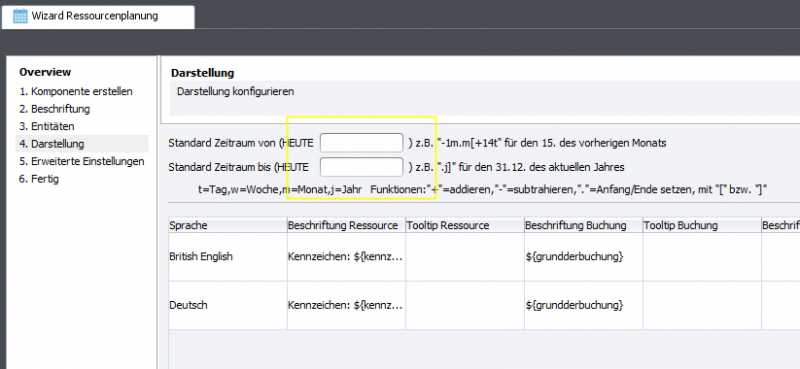
Task: Select step 3. Entitäten
Action: coord(47,126)
